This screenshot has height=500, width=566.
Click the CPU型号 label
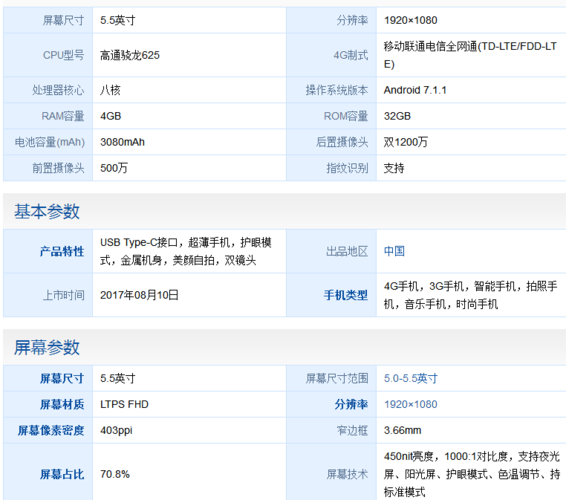pyautogui.click(x=64, y=55)
